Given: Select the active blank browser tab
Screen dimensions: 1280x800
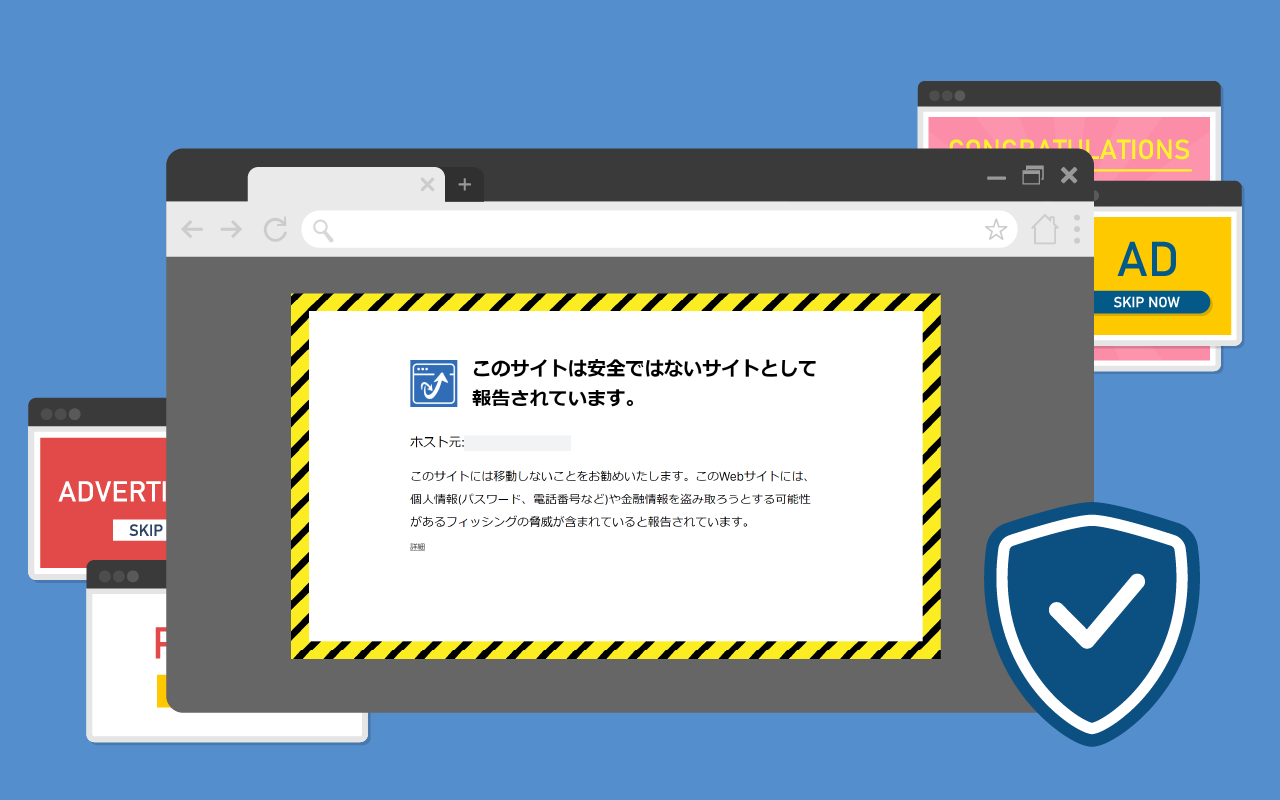Looking at the screenshot, I should point(335,185).
